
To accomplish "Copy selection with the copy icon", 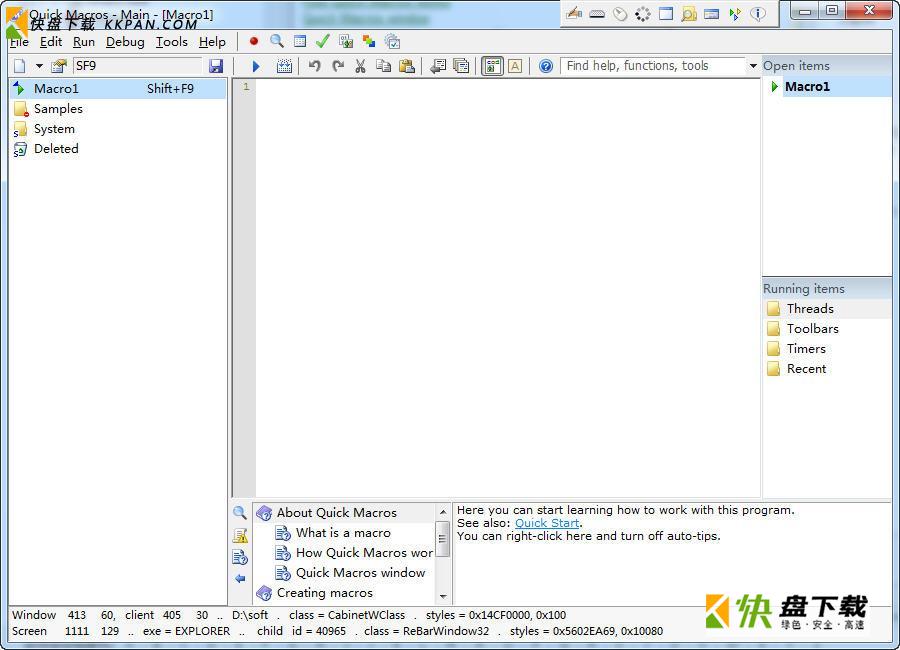I will [x=383, y=66].
